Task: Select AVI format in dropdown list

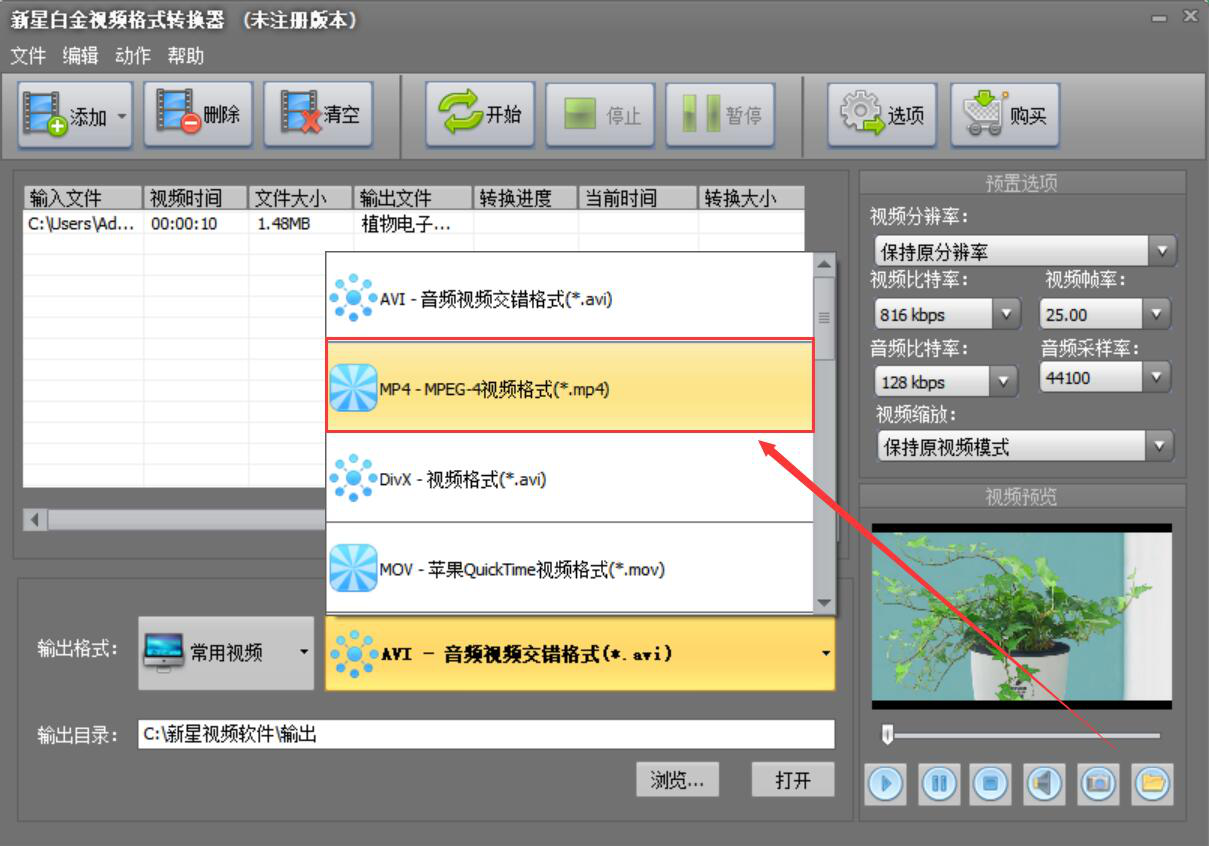Action: [570, 297]
